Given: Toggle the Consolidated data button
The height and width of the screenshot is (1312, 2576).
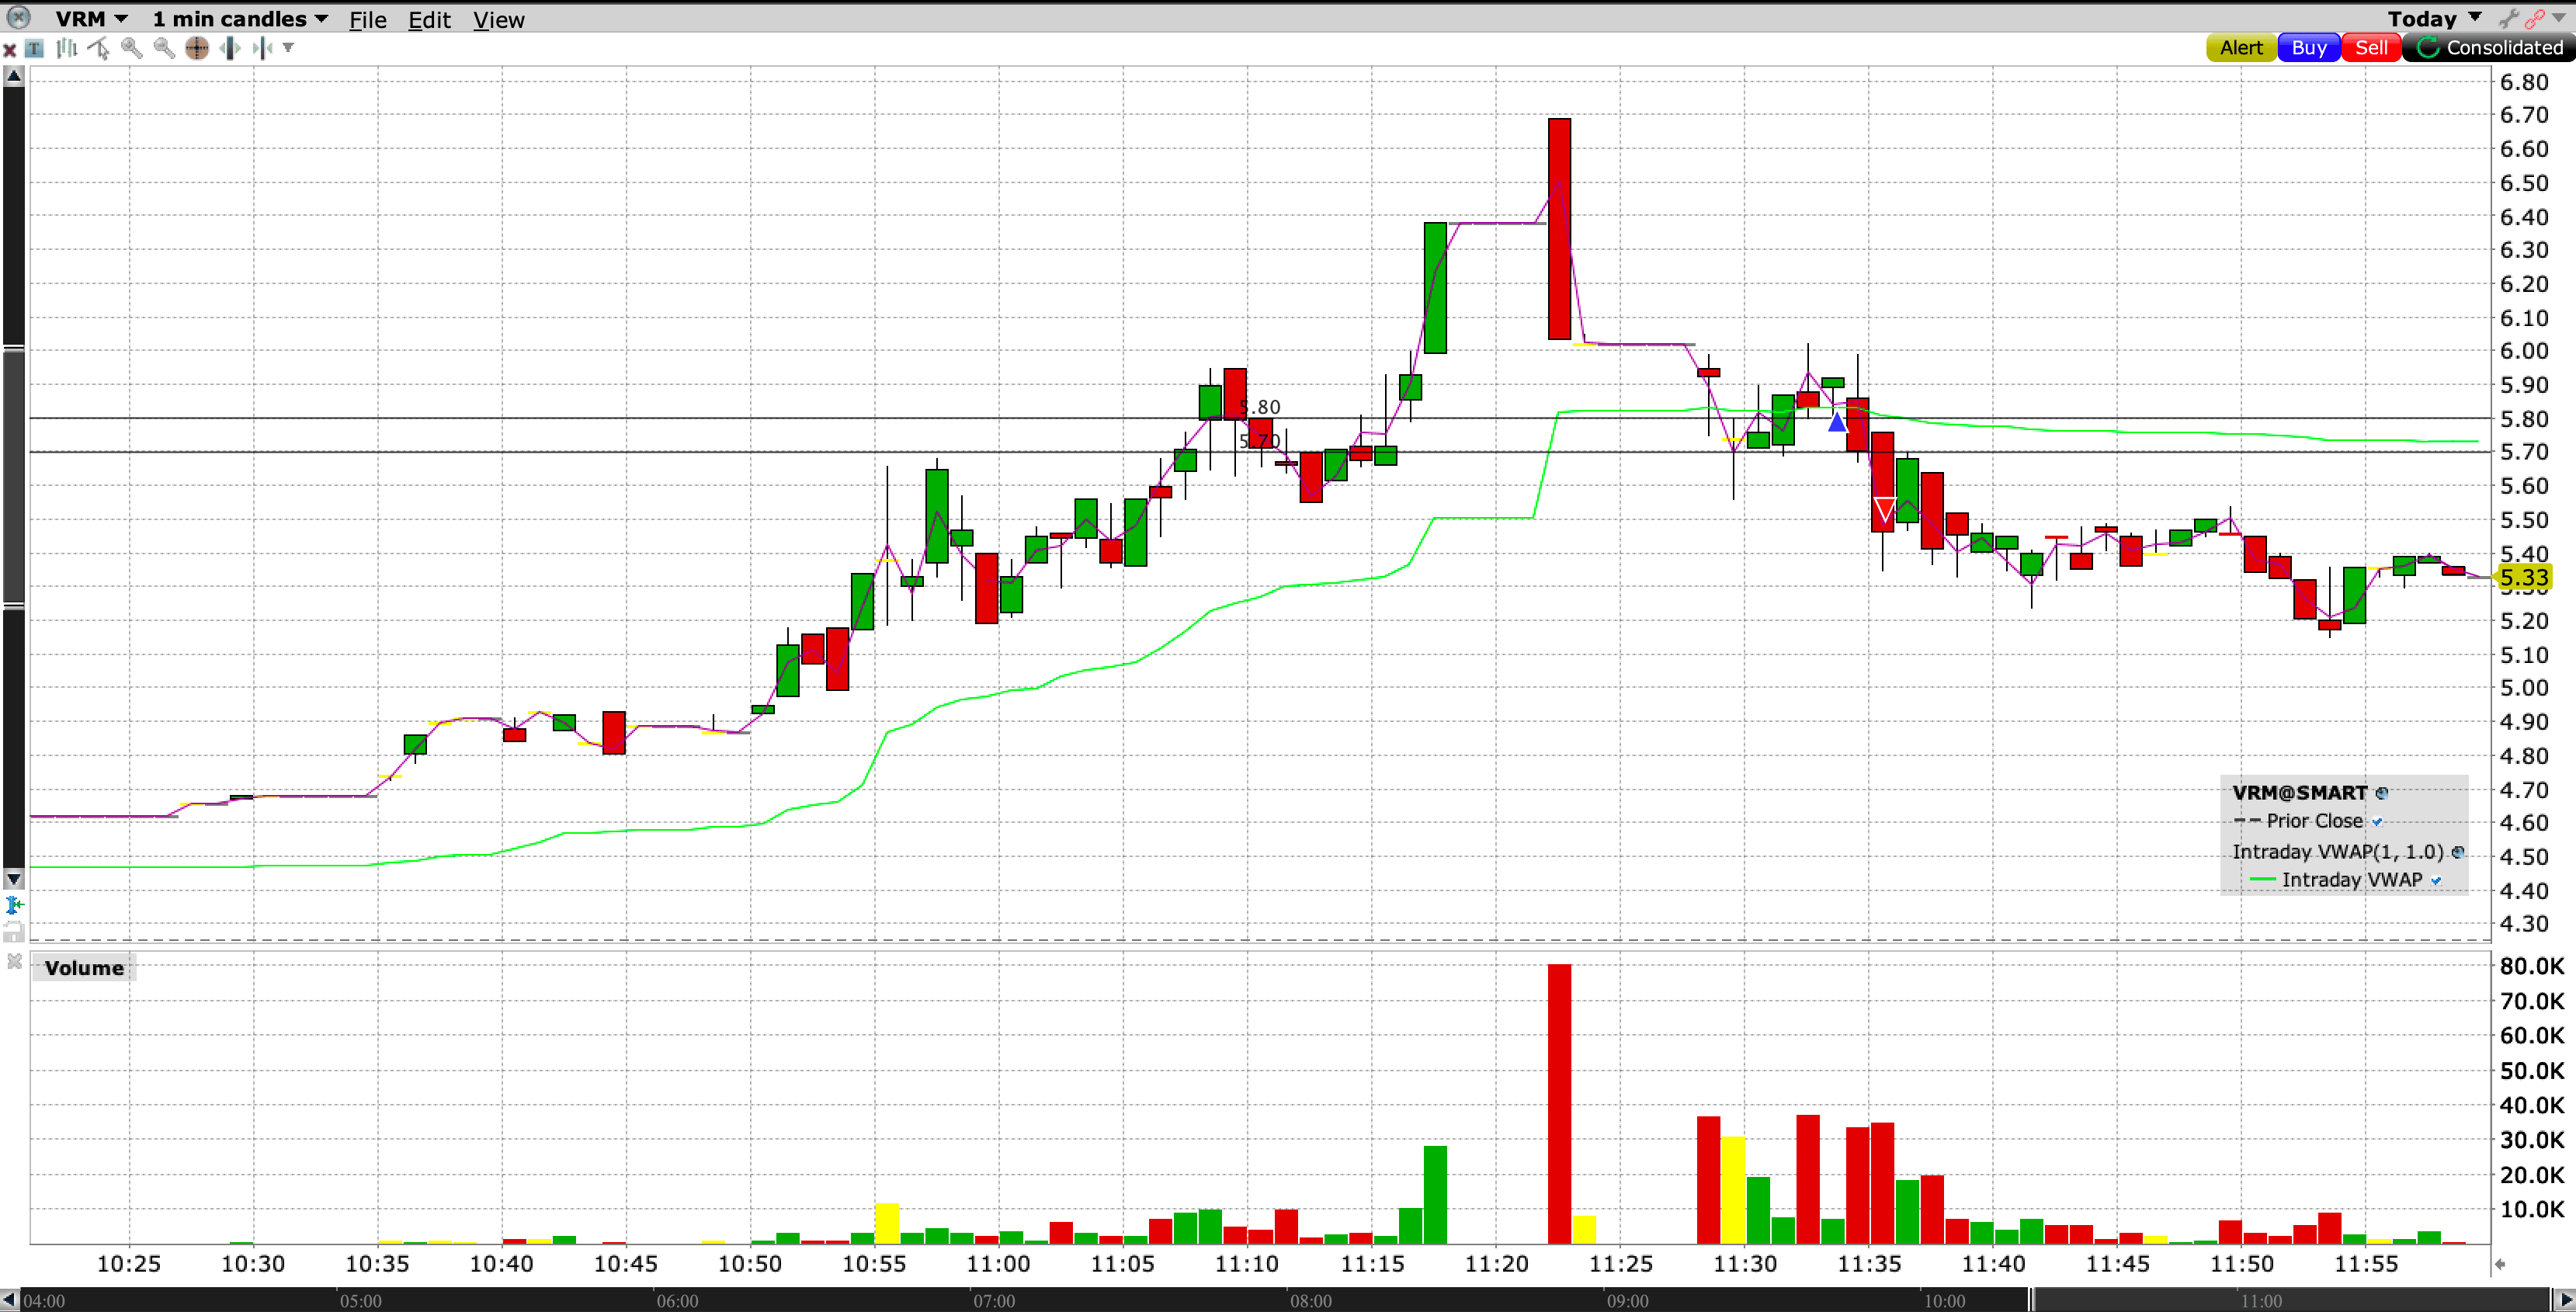Looking at the screenshot, I should (x=2489, y=48).
